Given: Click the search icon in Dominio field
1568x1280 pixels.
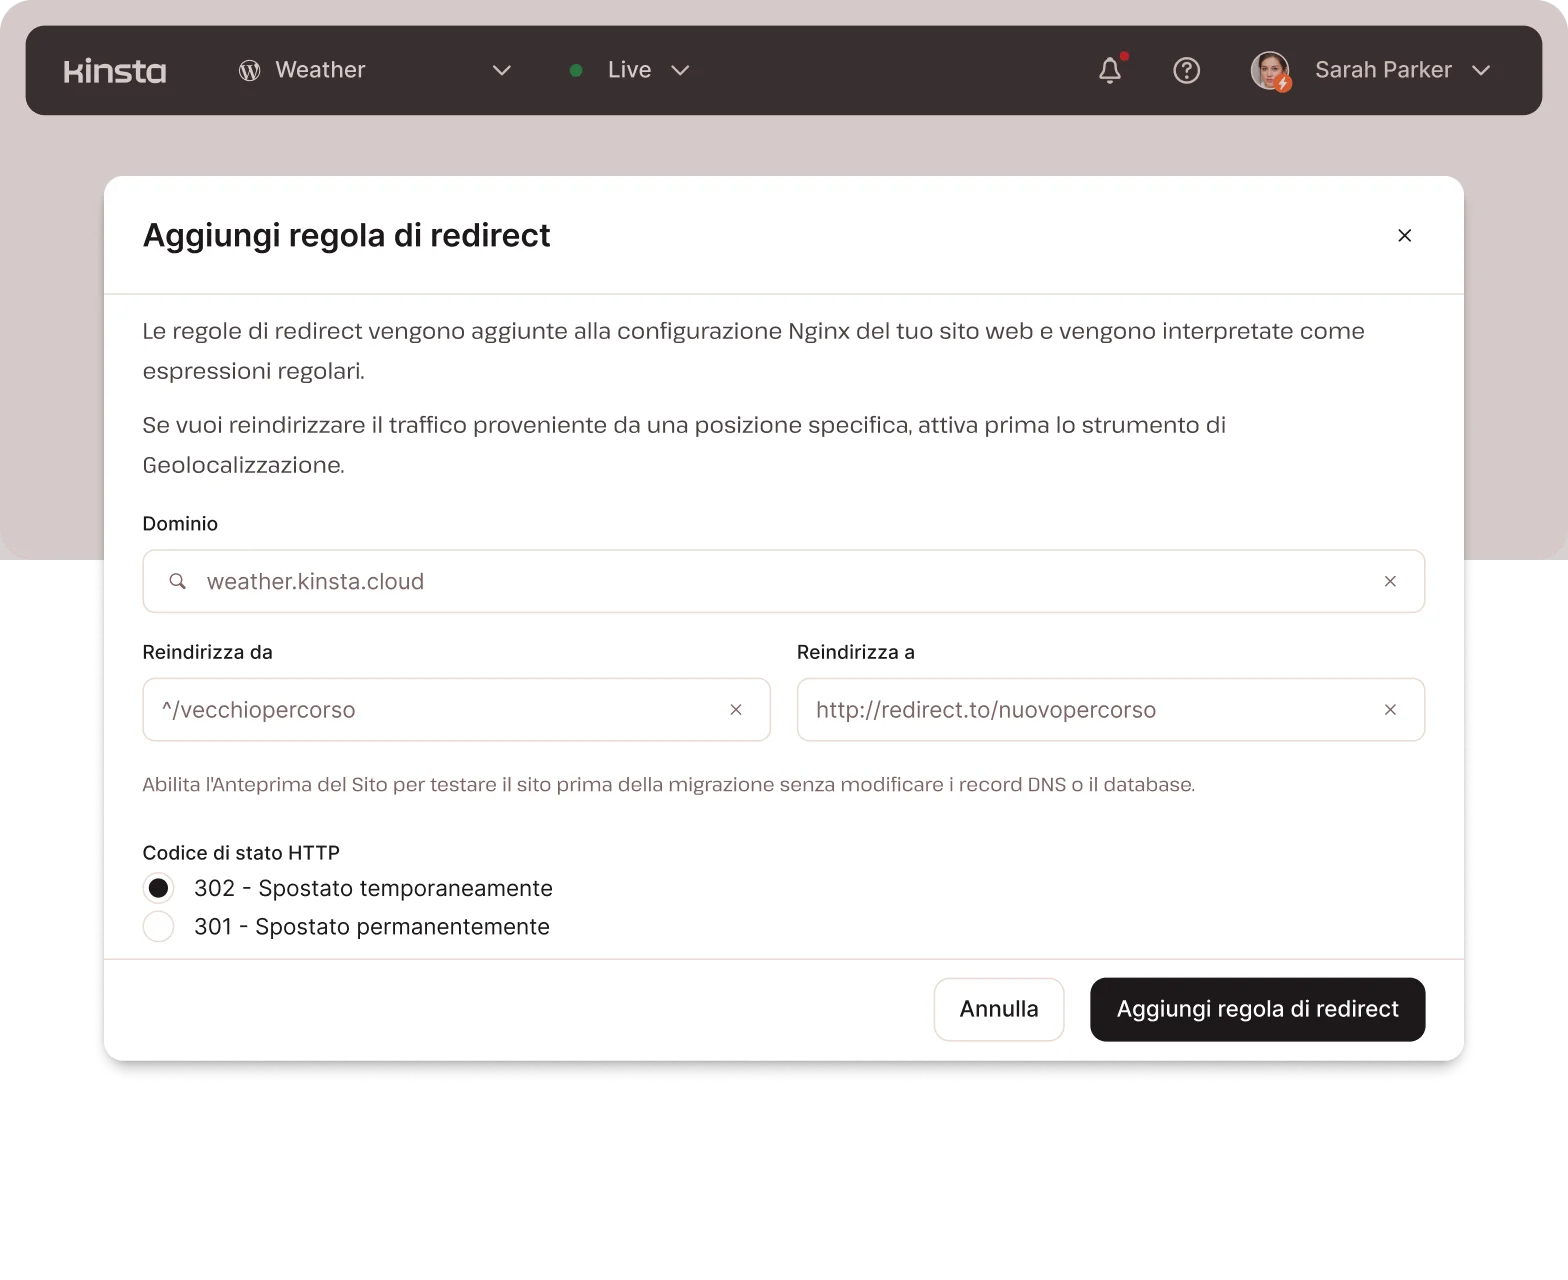Looking at the screenshot, I should (177, 581).
